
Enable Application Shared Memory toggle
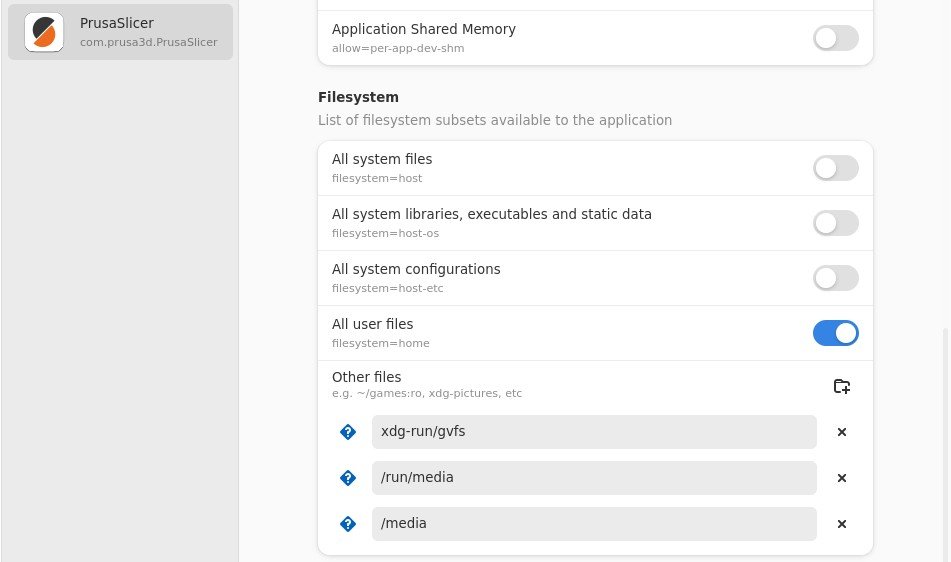(835, 38)
